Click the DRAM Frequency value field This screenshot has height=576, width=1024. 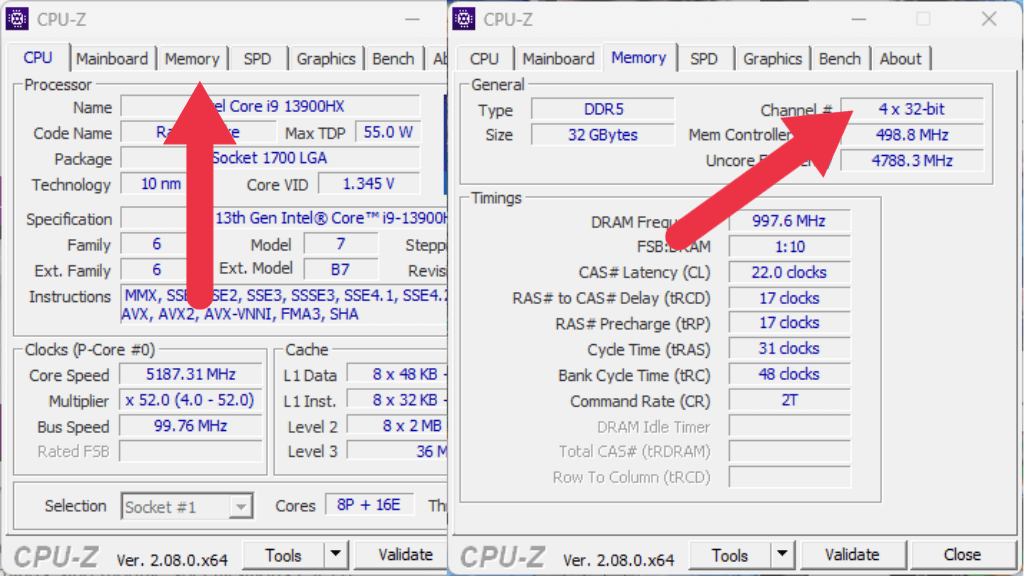[789, 221]
